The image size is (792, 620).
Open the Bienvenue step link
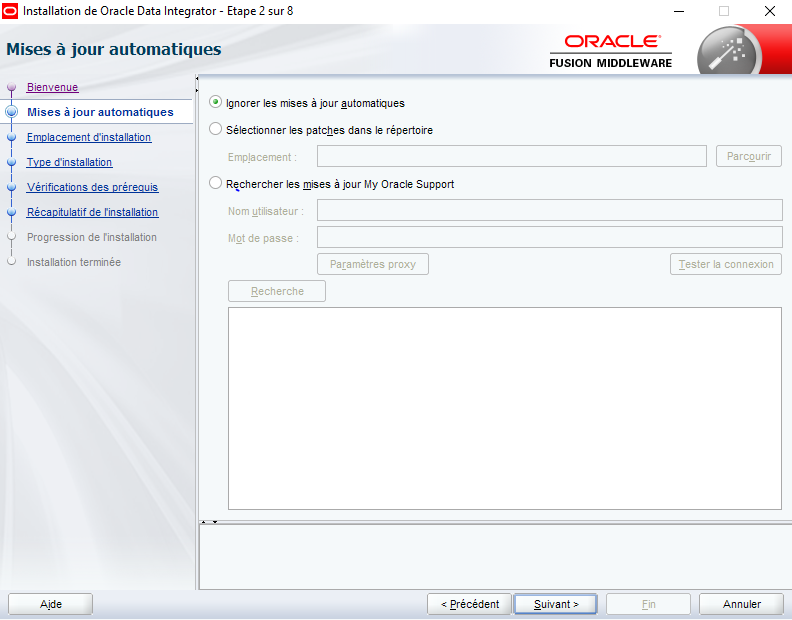(x=53, y=87)
